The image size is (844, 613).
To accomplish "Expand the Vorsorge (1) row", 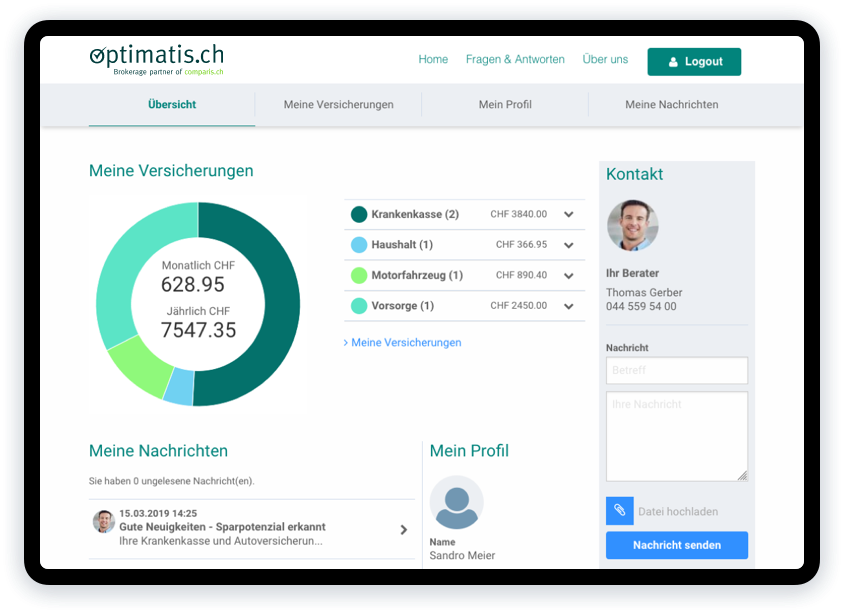I will [x=569, y=306].
